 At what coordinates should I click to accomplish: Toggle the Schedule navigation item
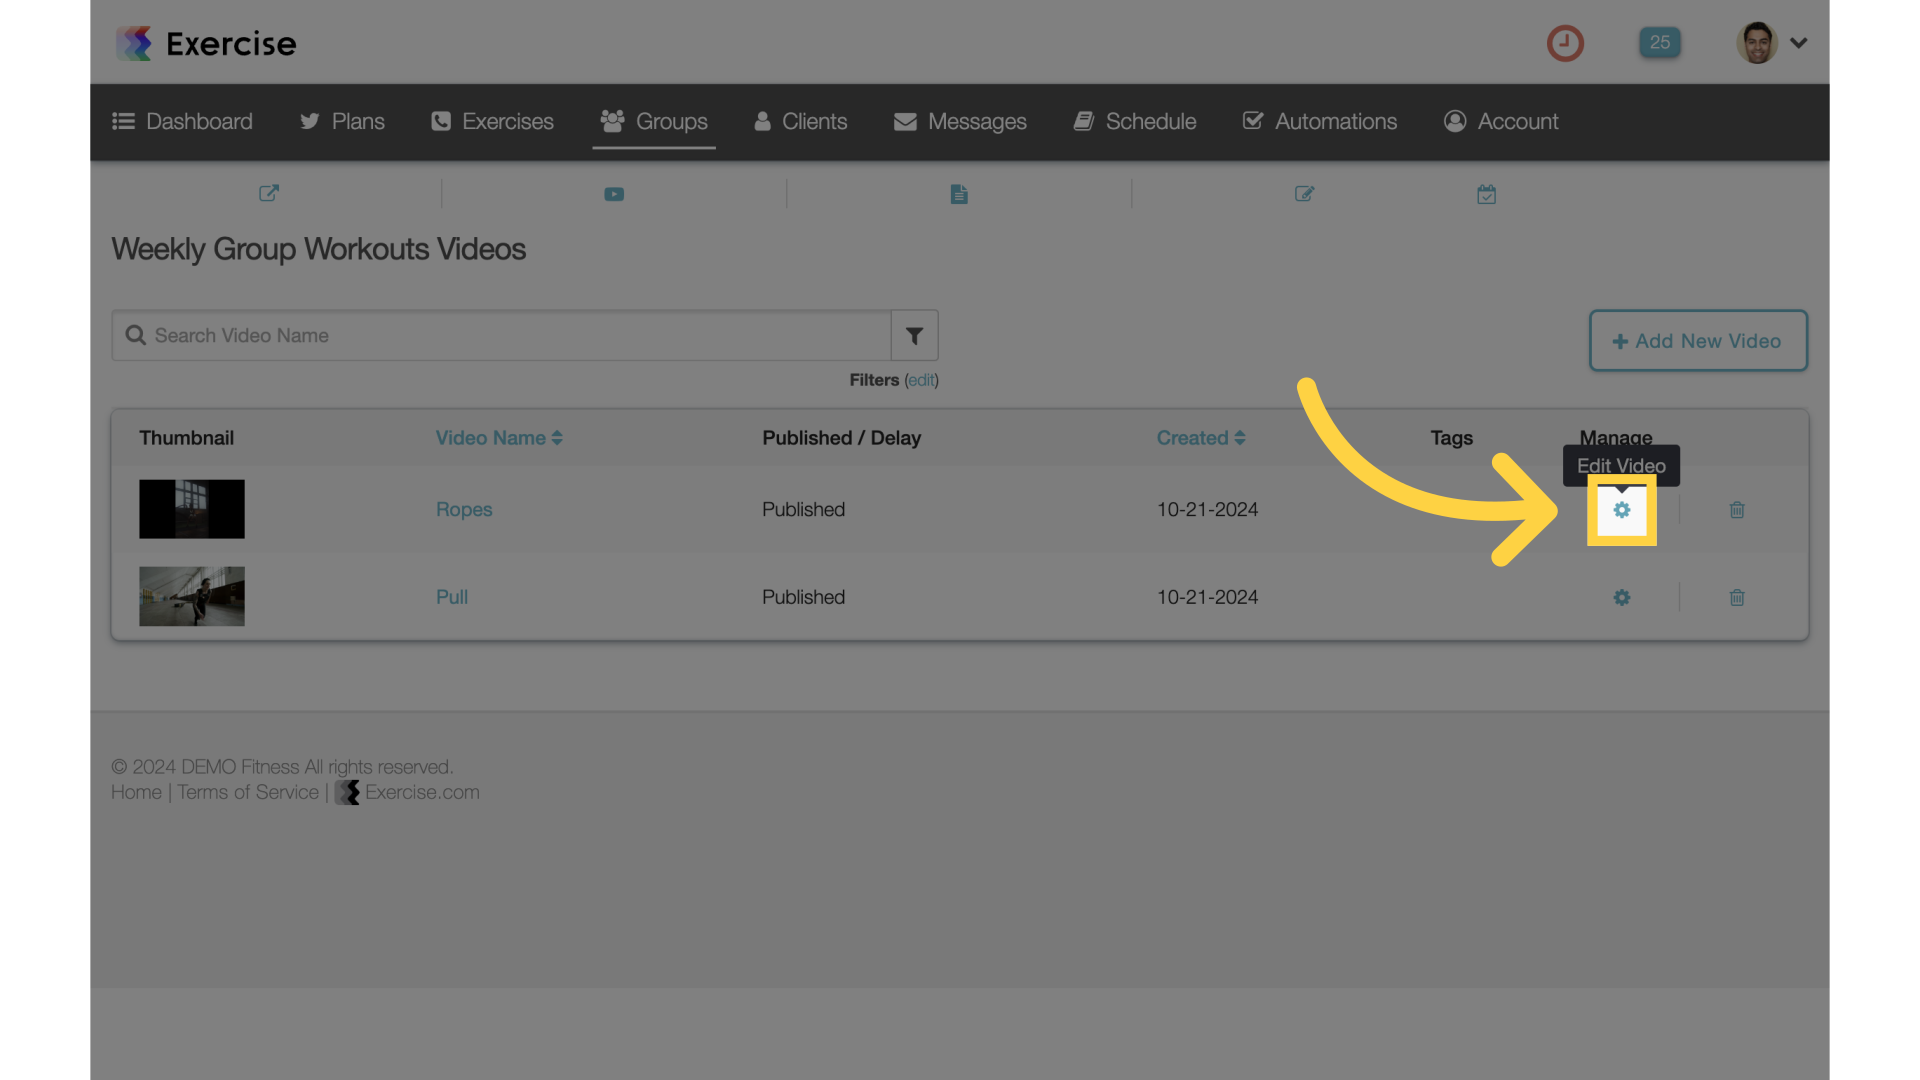(1150, 121)
